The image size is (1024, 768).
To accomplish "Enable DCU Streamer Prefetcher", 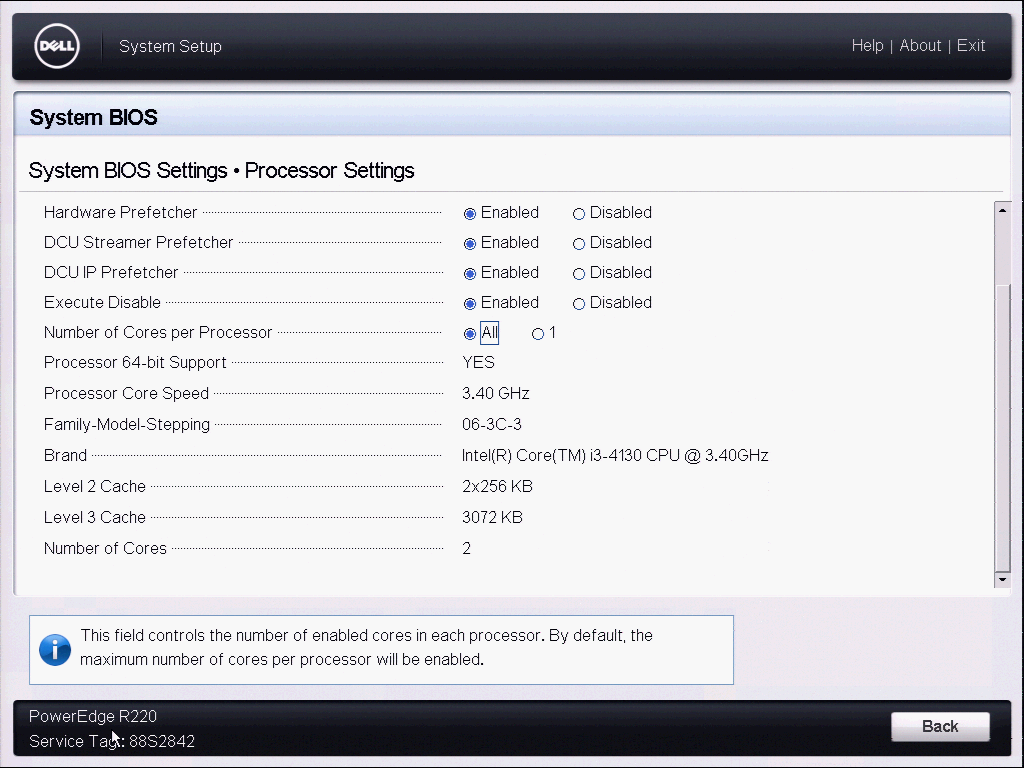I will tap(470, 244).
